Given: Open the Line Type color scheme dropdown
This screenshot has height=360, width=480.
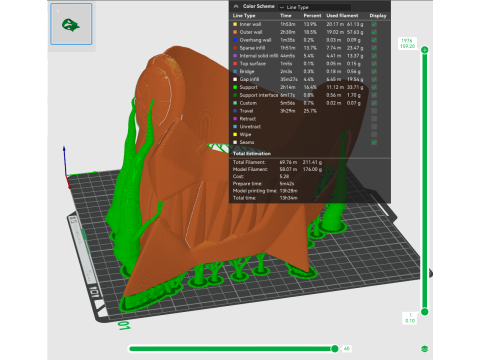Looking at the screenshot, I should [x=315, y=7].
